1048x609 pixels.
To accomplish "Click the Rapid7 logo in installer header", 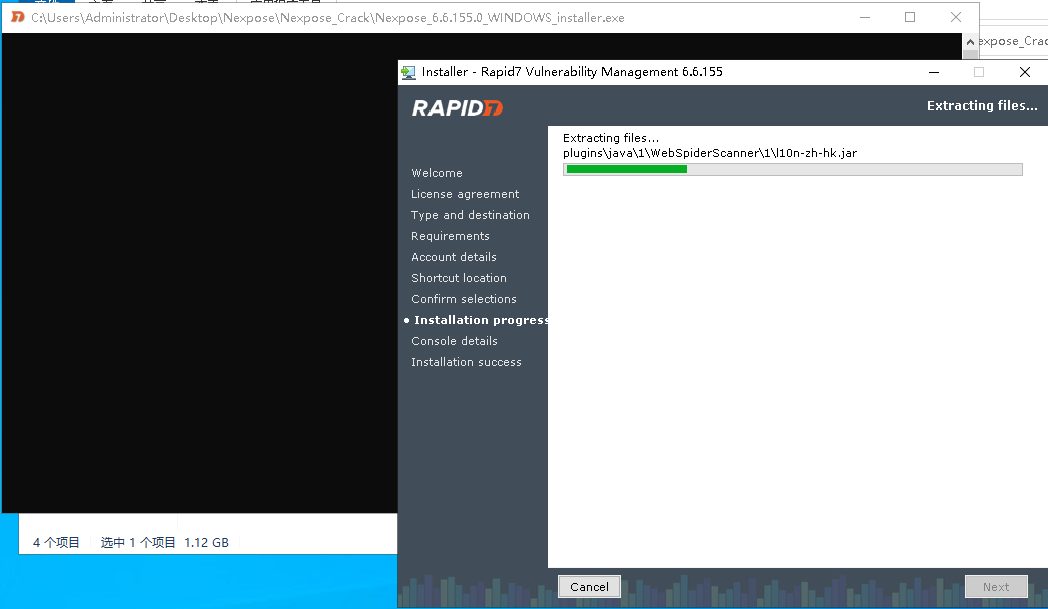I will [457, 108].
